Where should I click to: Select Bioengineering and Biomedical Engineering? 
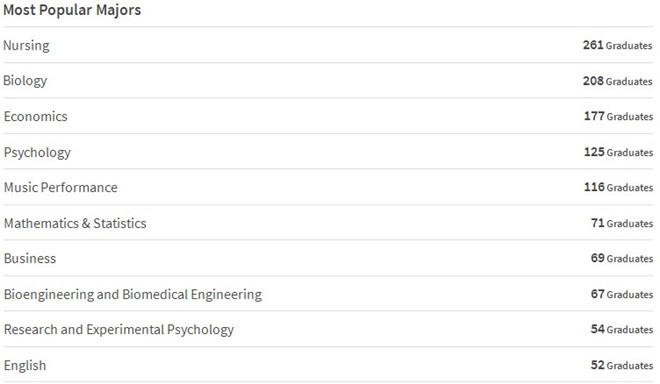click(133, 294)
